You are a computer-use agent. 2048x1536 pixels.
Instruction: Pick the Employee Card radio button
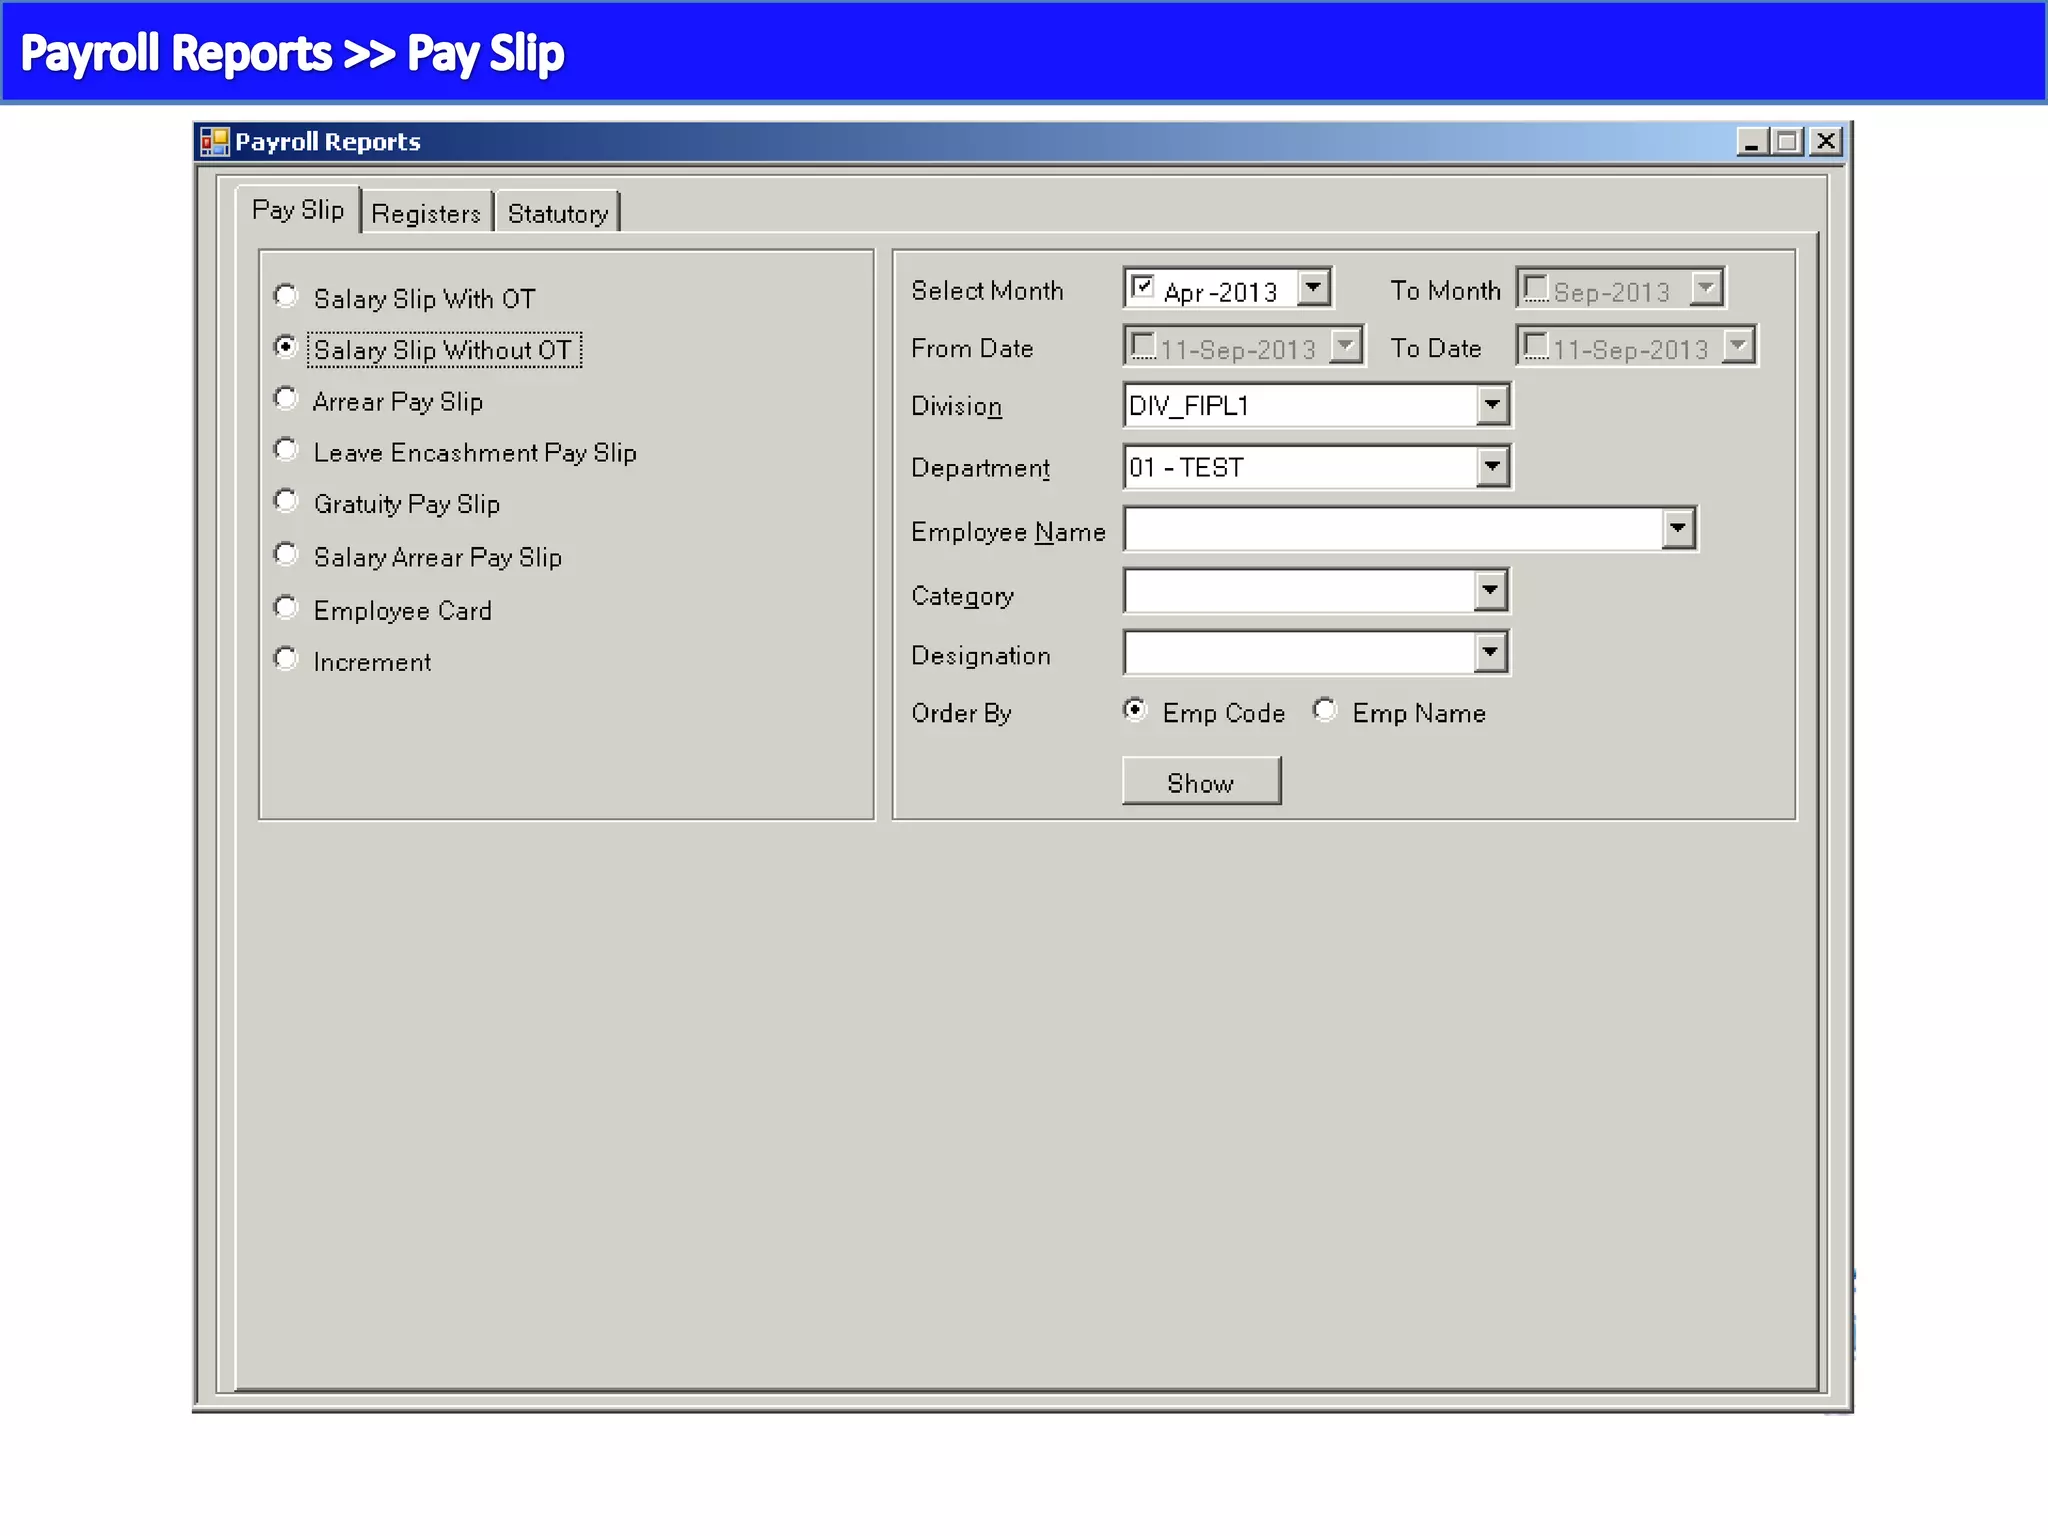[286, 608]
